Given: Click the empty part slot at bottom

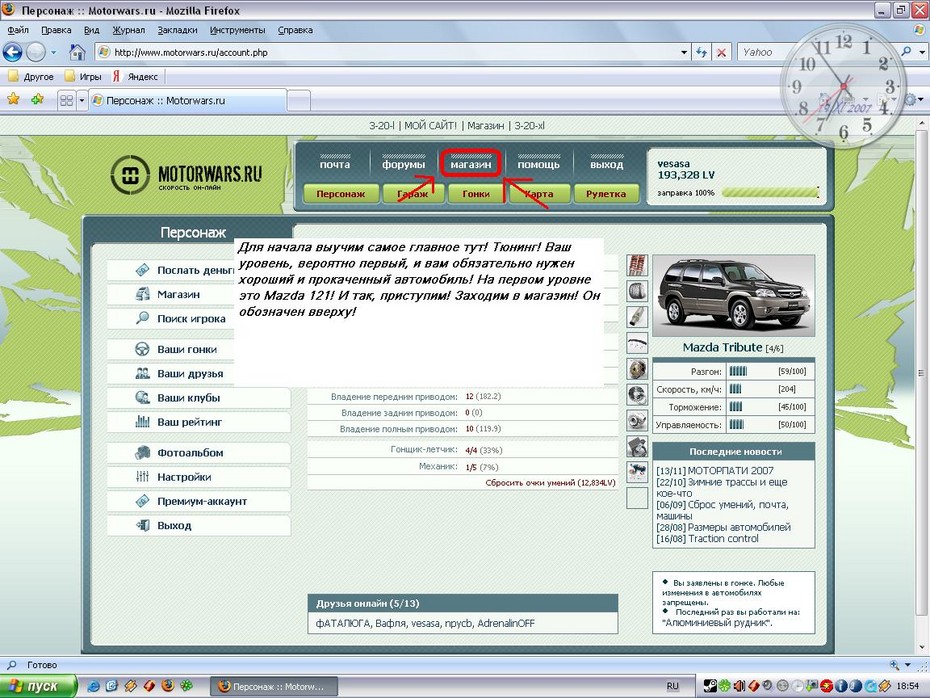Looking at the screenshot, I should 637,498.
